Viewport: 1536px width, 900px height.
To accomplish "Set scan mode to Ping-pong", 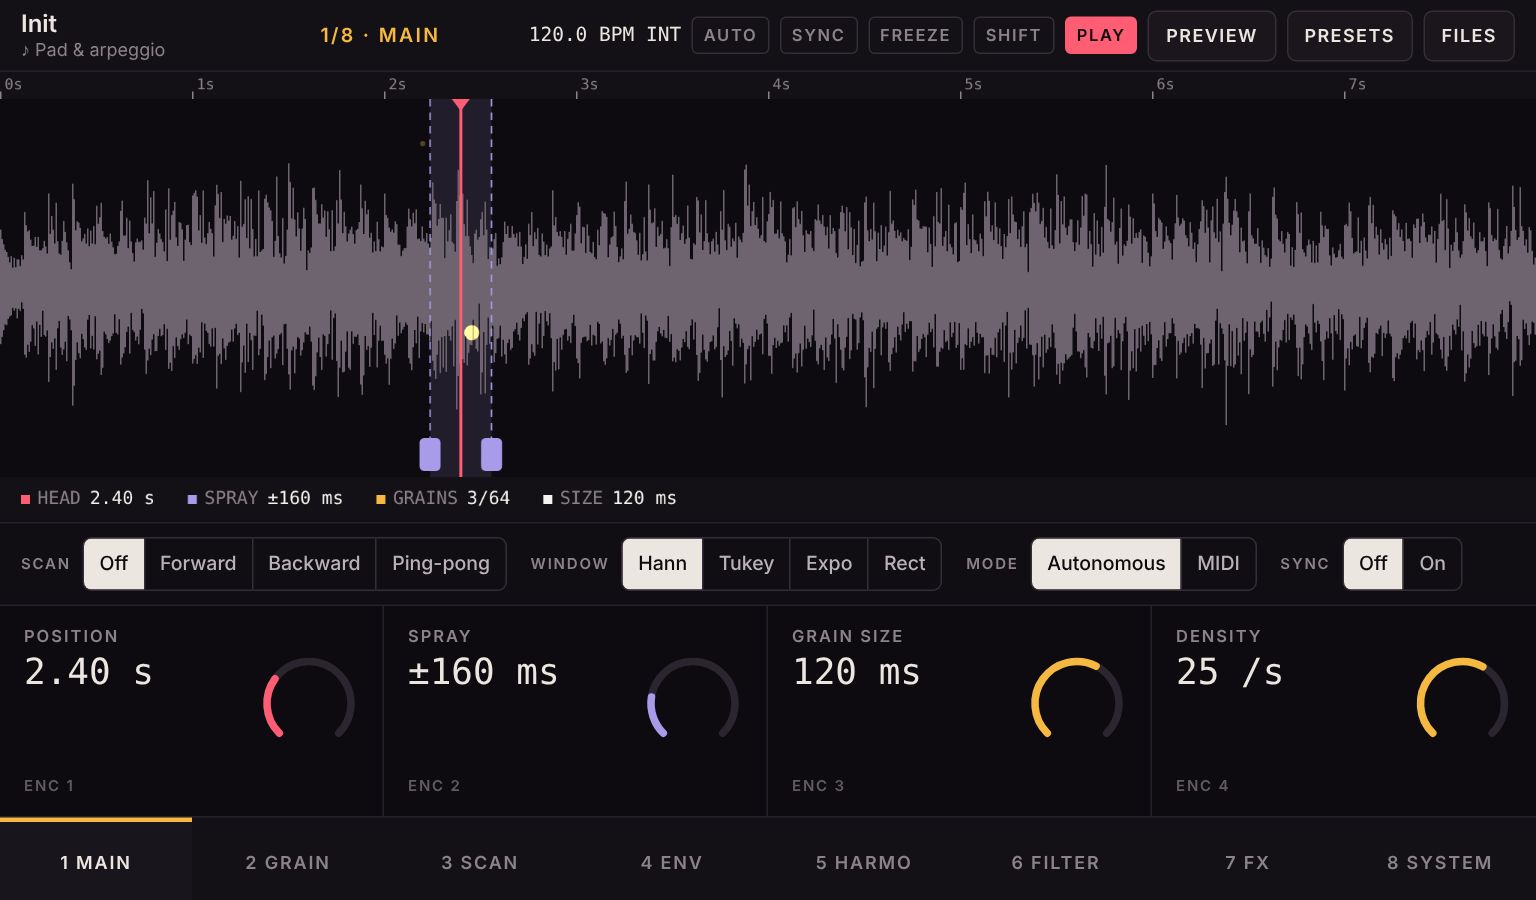I will (441, 564).
